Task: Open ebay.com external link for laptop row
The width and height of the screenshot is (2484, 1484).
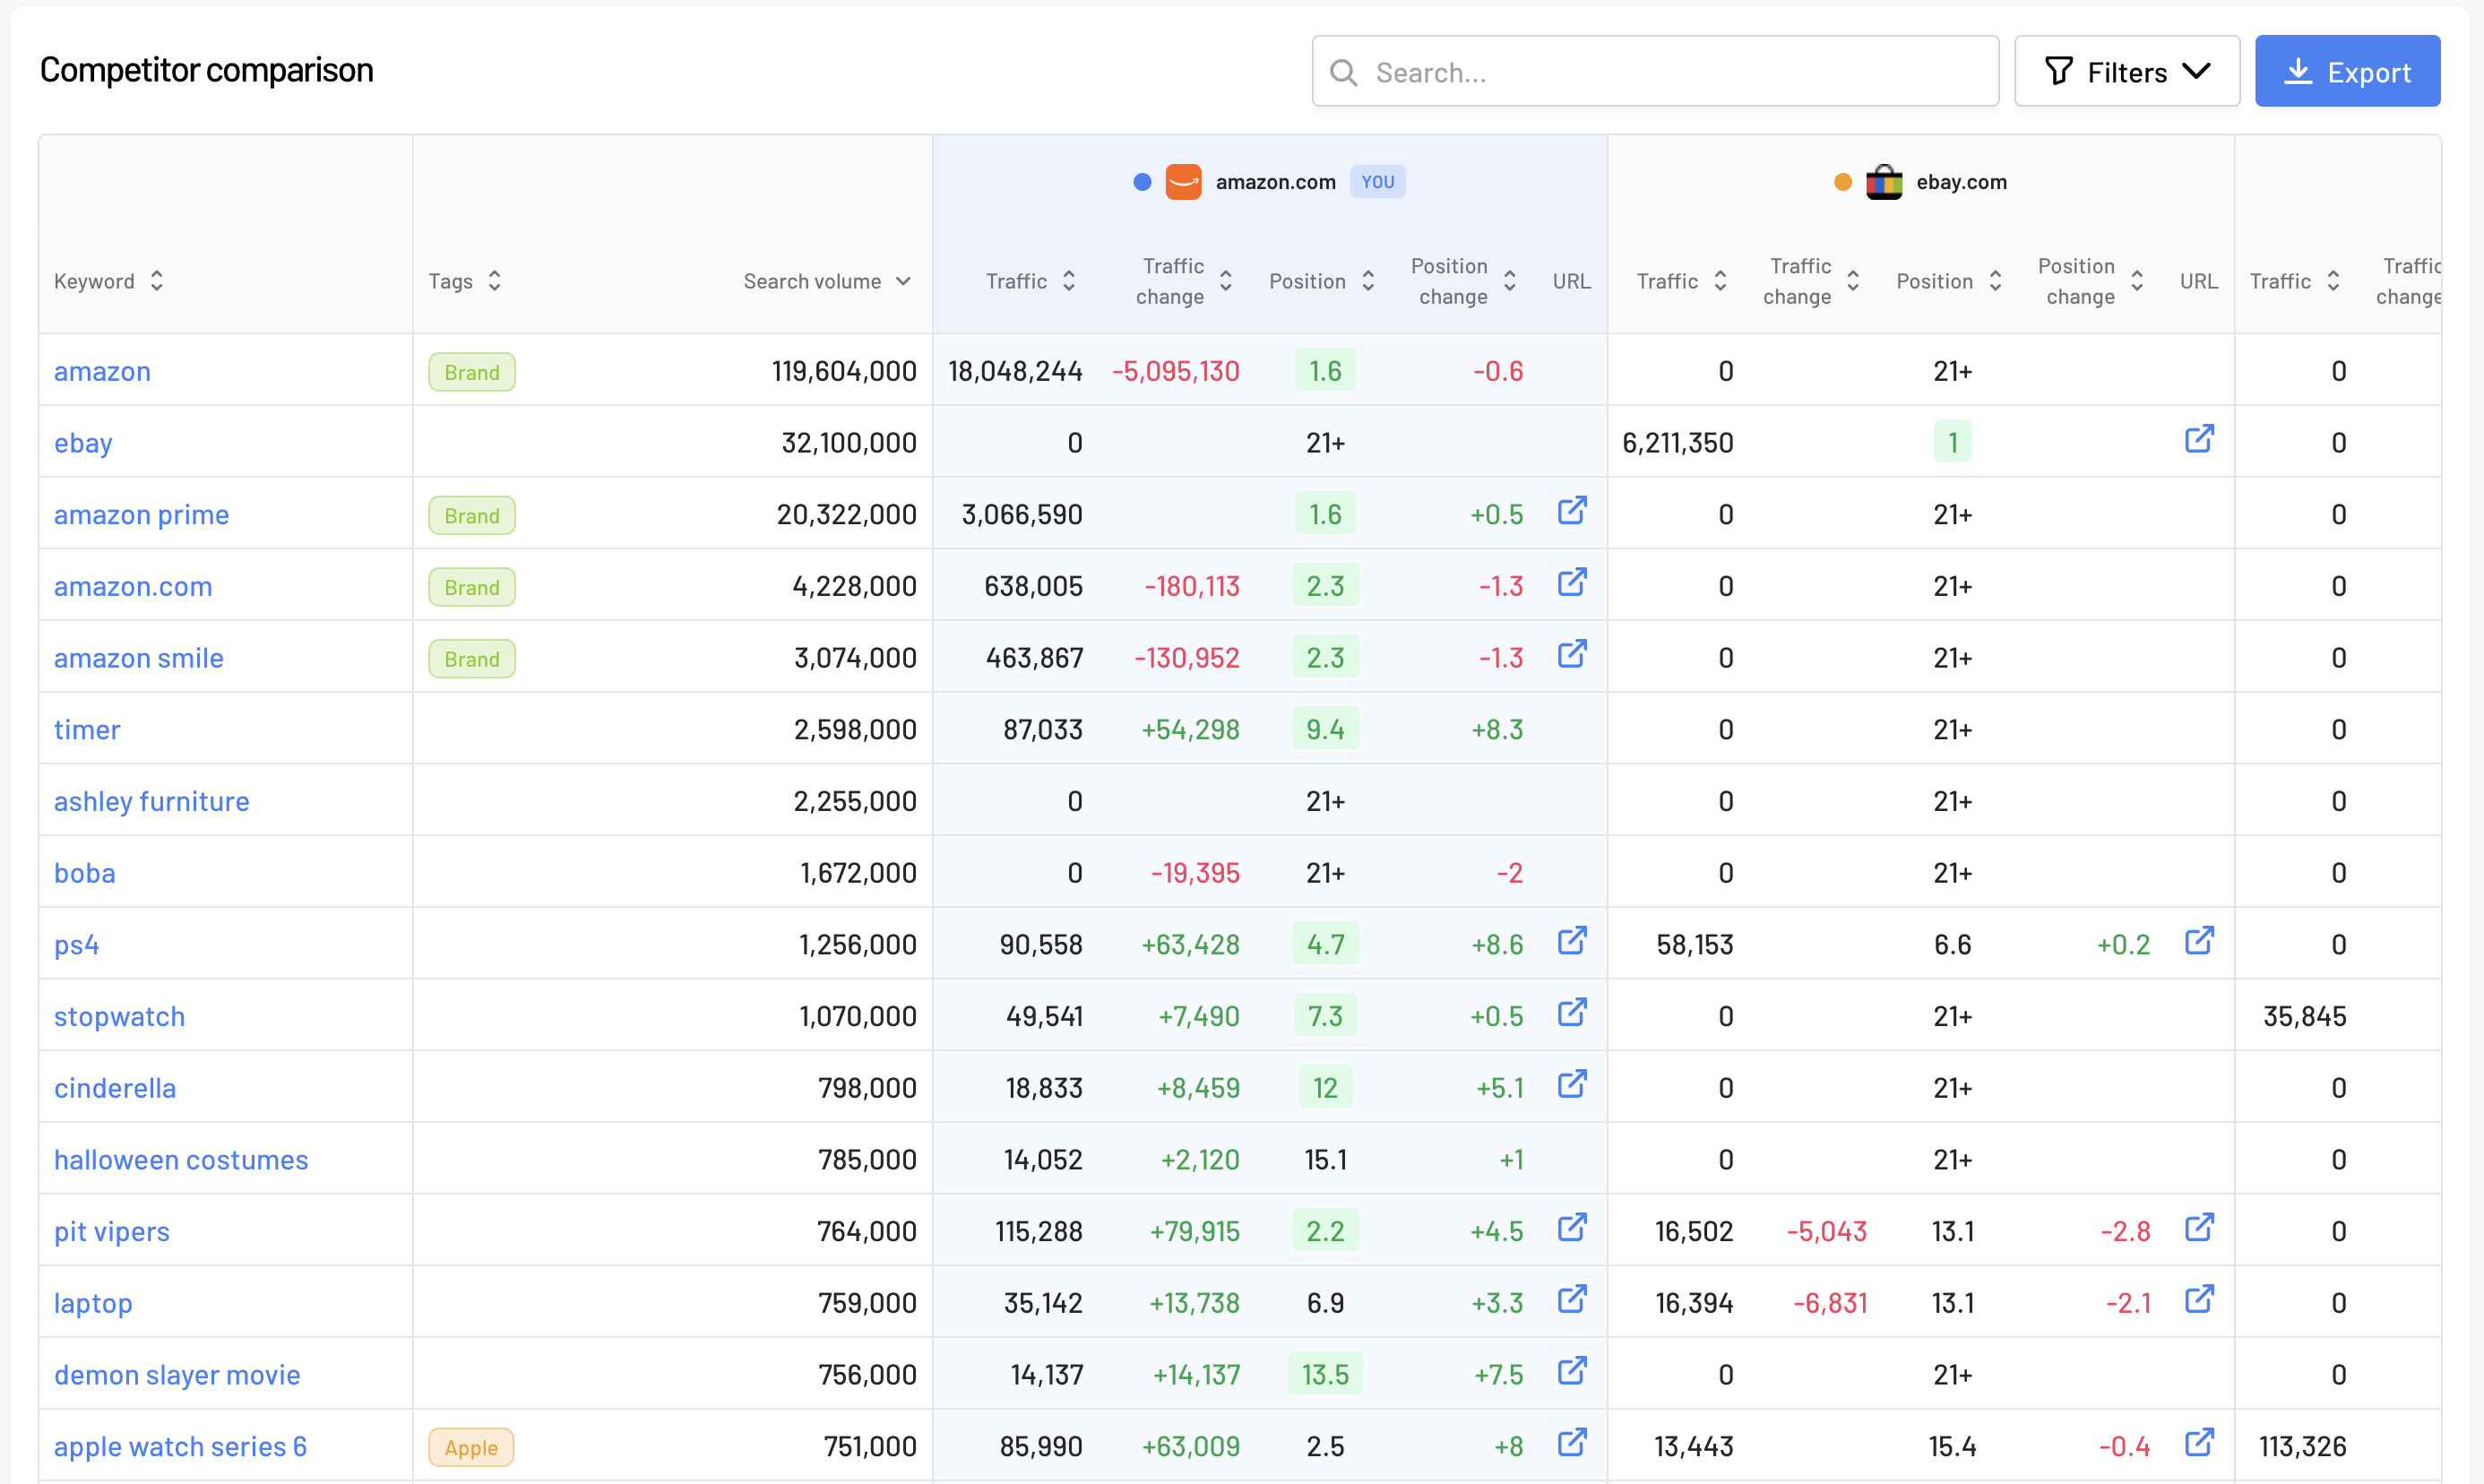Action: coord(2198,1300)
